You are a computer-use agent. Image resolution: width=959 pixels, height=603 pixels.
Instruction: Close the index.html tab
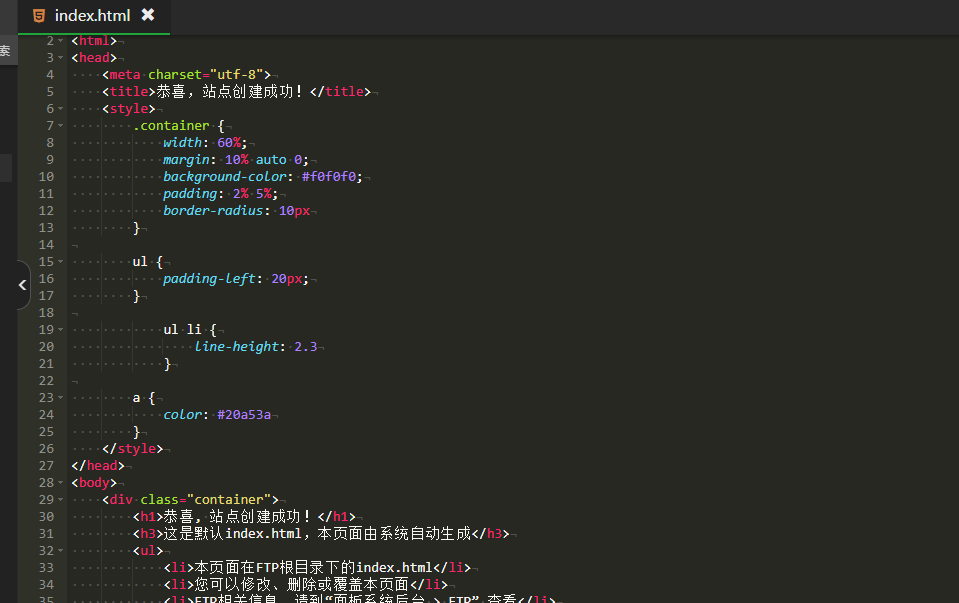pyautogui.click(x=148, y=15)
